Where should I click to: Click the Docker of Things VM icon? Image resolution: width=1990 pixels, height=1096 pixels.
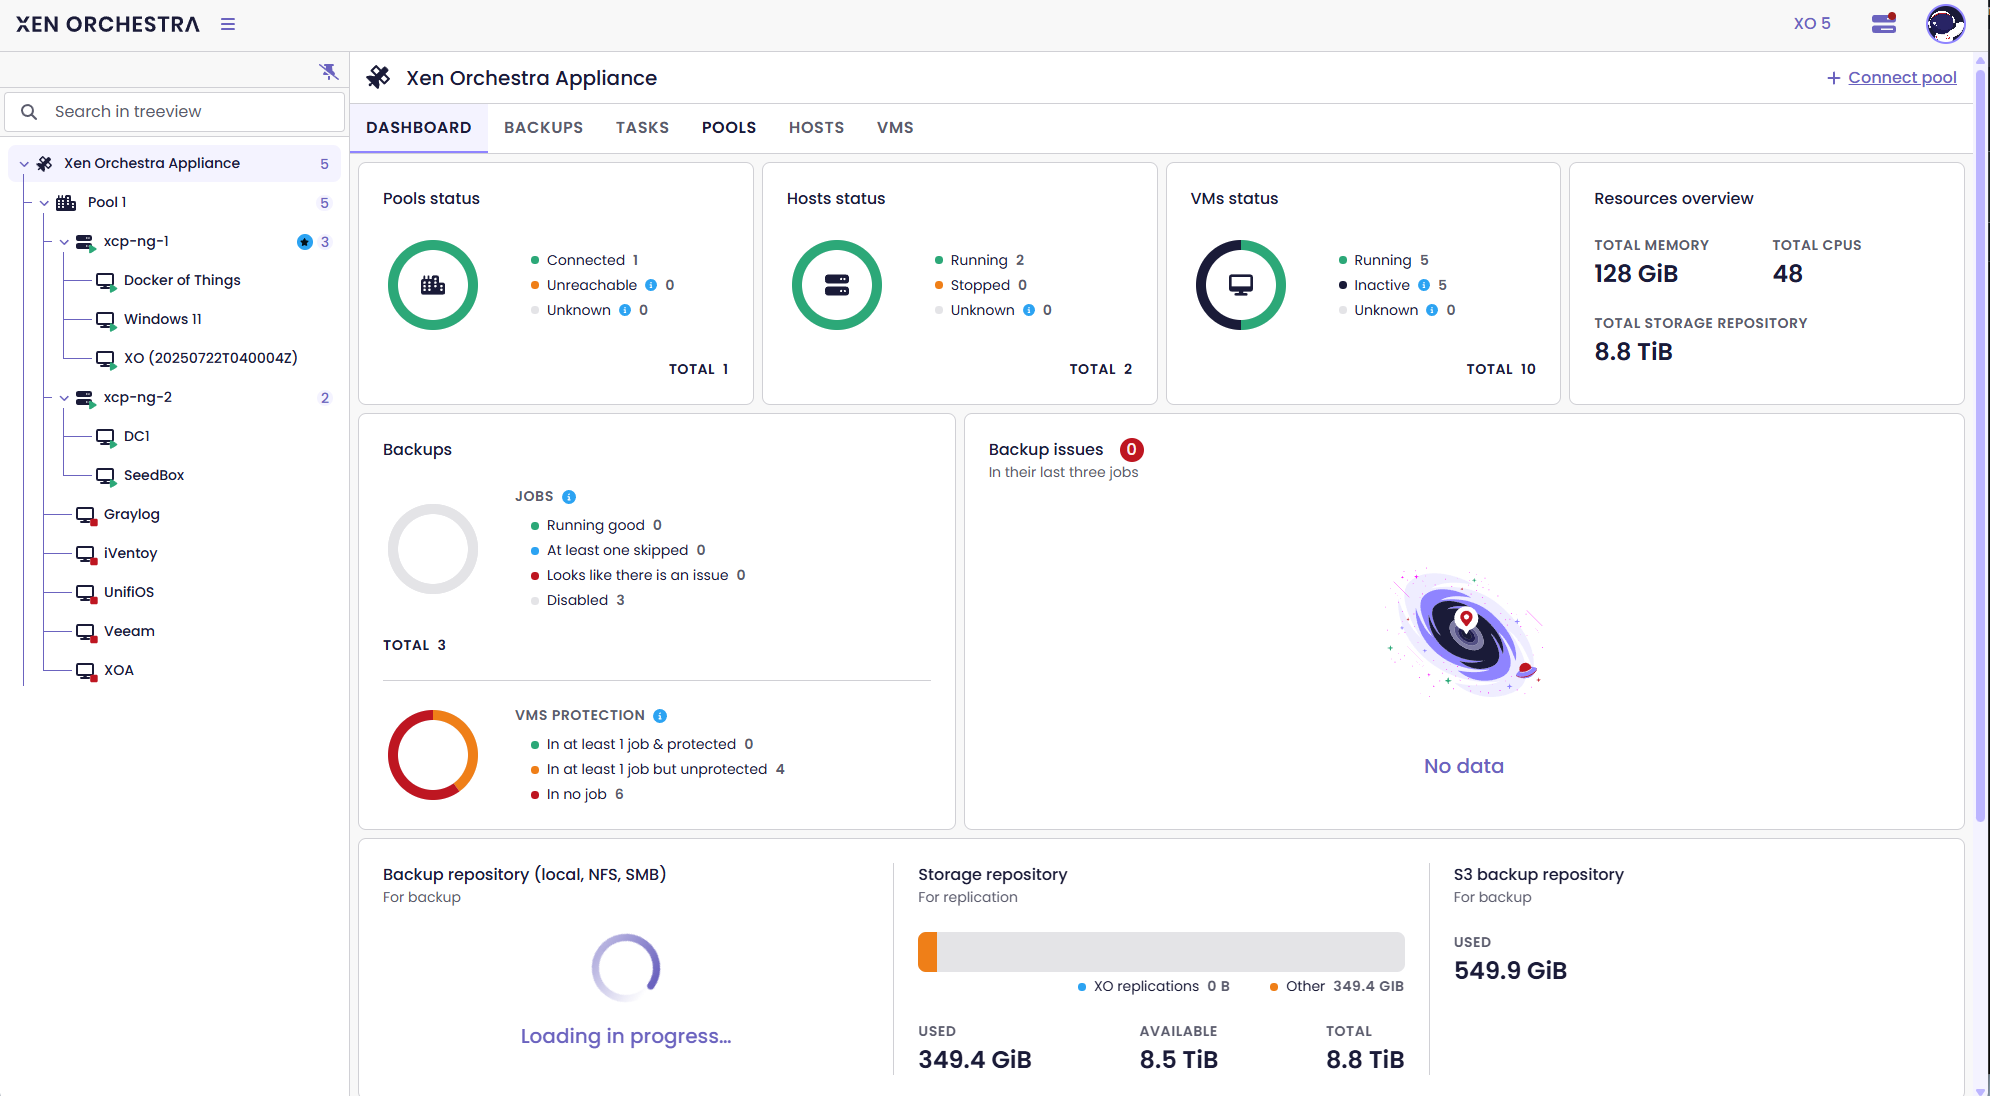[105, 281]
